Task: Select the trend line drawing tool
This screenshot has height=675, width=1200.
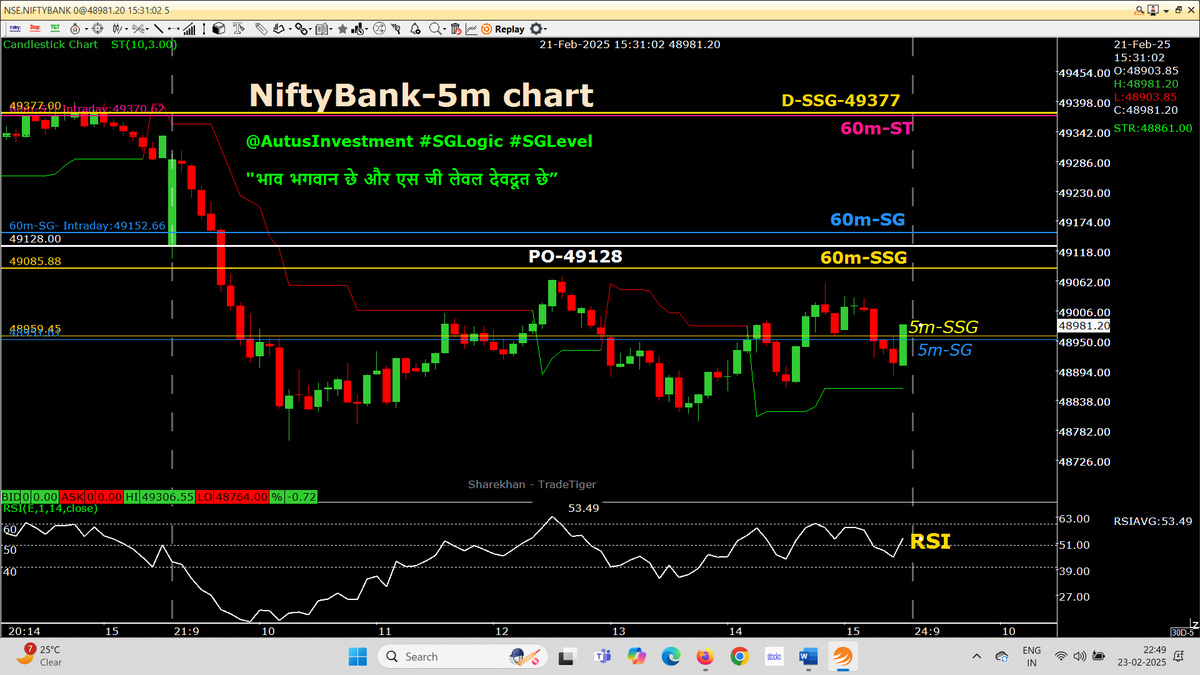Action: pyautogui.click(x=158, y=29)
